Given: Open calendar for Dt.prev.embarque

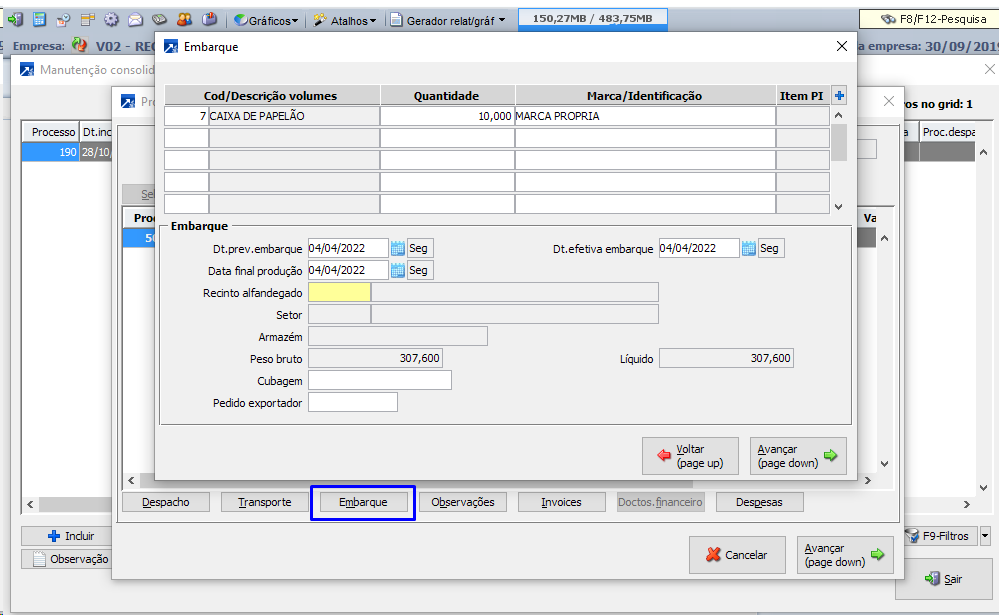Looking at the screenshot, I should click(x=397, y=248).
